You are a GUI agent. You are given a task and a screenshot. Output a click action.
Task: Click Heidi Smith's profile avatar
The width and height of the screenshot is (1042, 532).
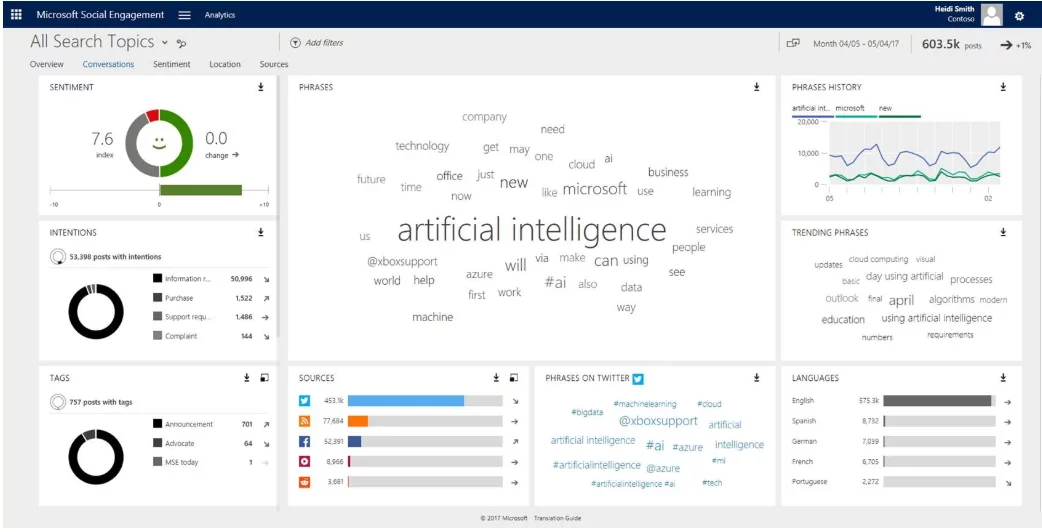click(x=992, y=15)
